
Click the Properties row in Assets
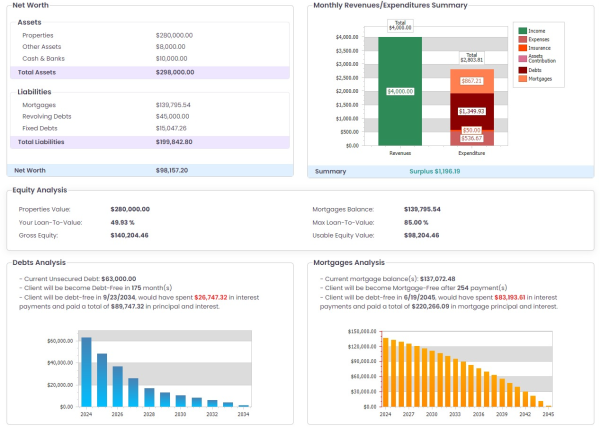[x=150, y=35]
